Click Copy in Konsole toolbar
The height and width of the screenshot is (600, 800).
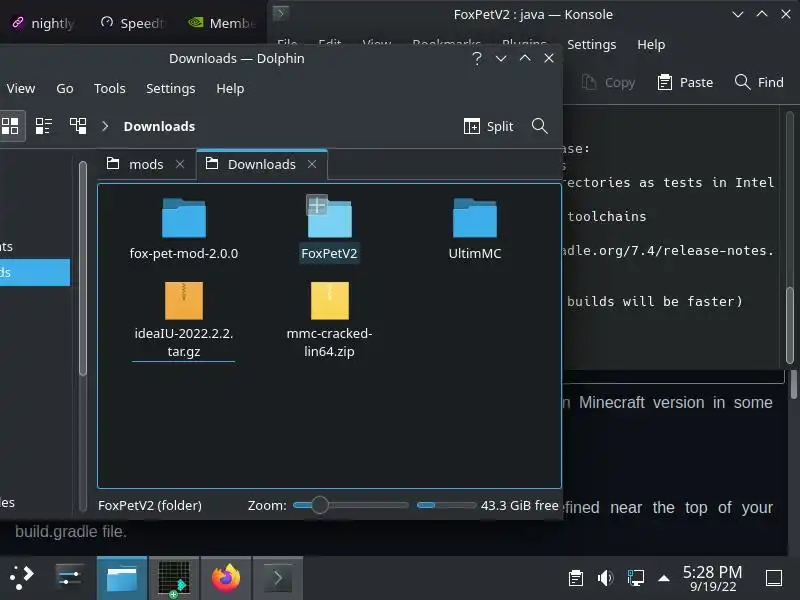[x=608, y=82]
